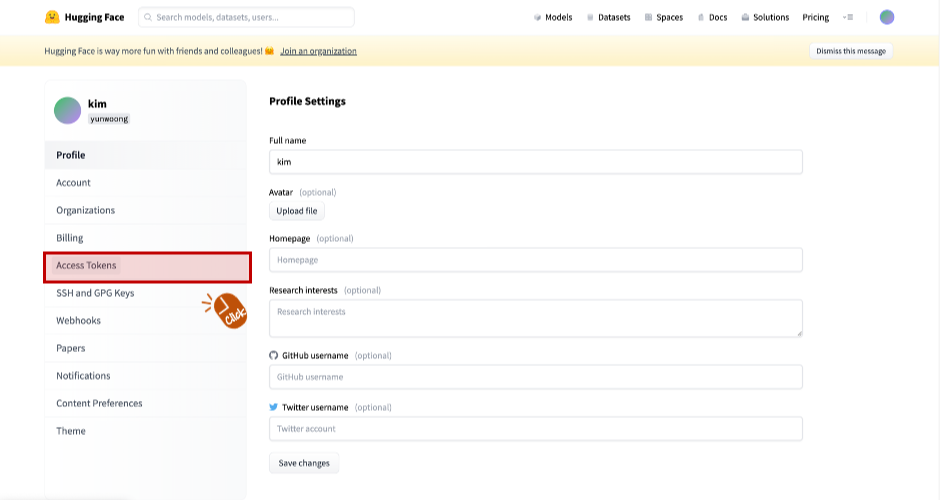This screenshot has height=500, width=940.
Task: Focus the search models, datasets, users field
Action: [x=246, y=17]
